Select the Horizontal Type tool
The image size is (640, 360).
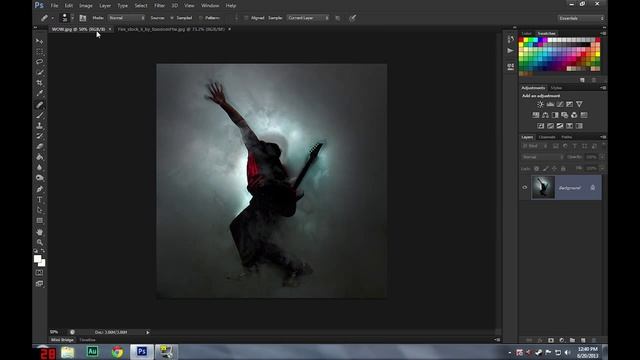coord(40,200)
